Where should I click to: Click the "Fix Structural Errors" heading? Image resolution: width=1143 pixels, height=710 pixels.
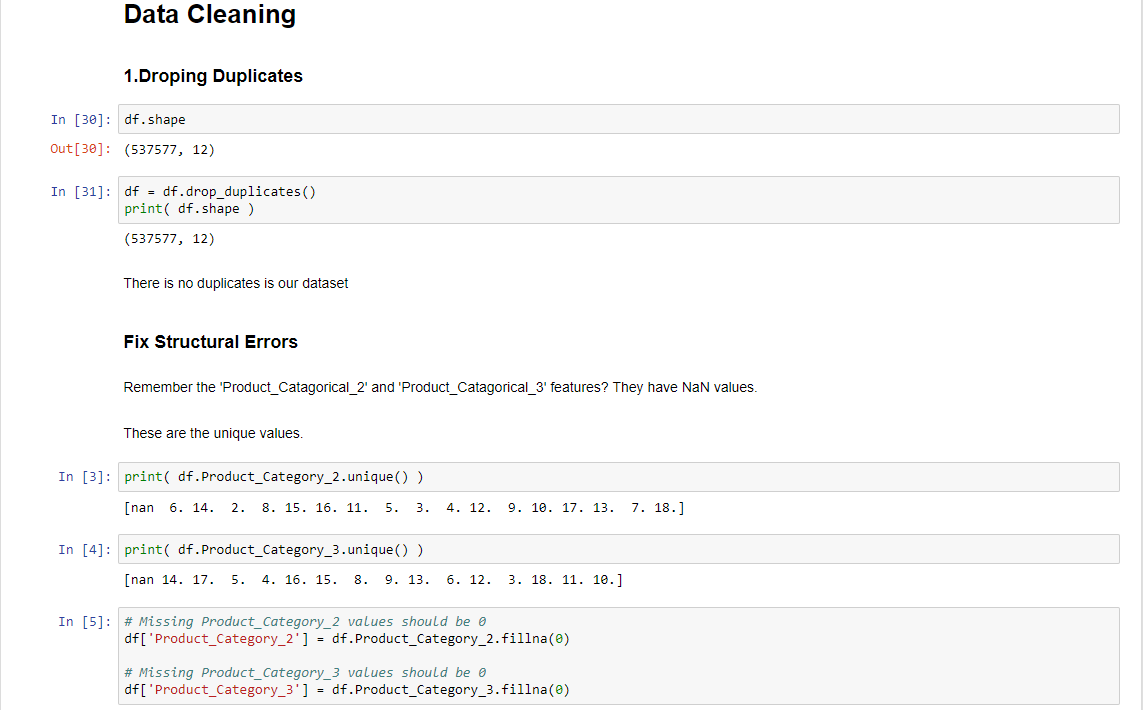[x=211, y=342]
